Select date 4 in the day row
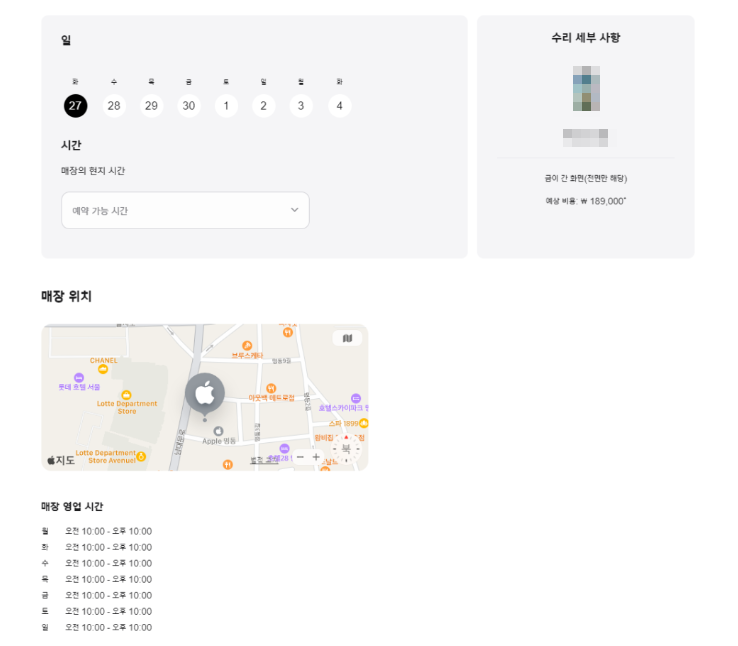The height and width of the screenshot is (646, 738). 340,106
